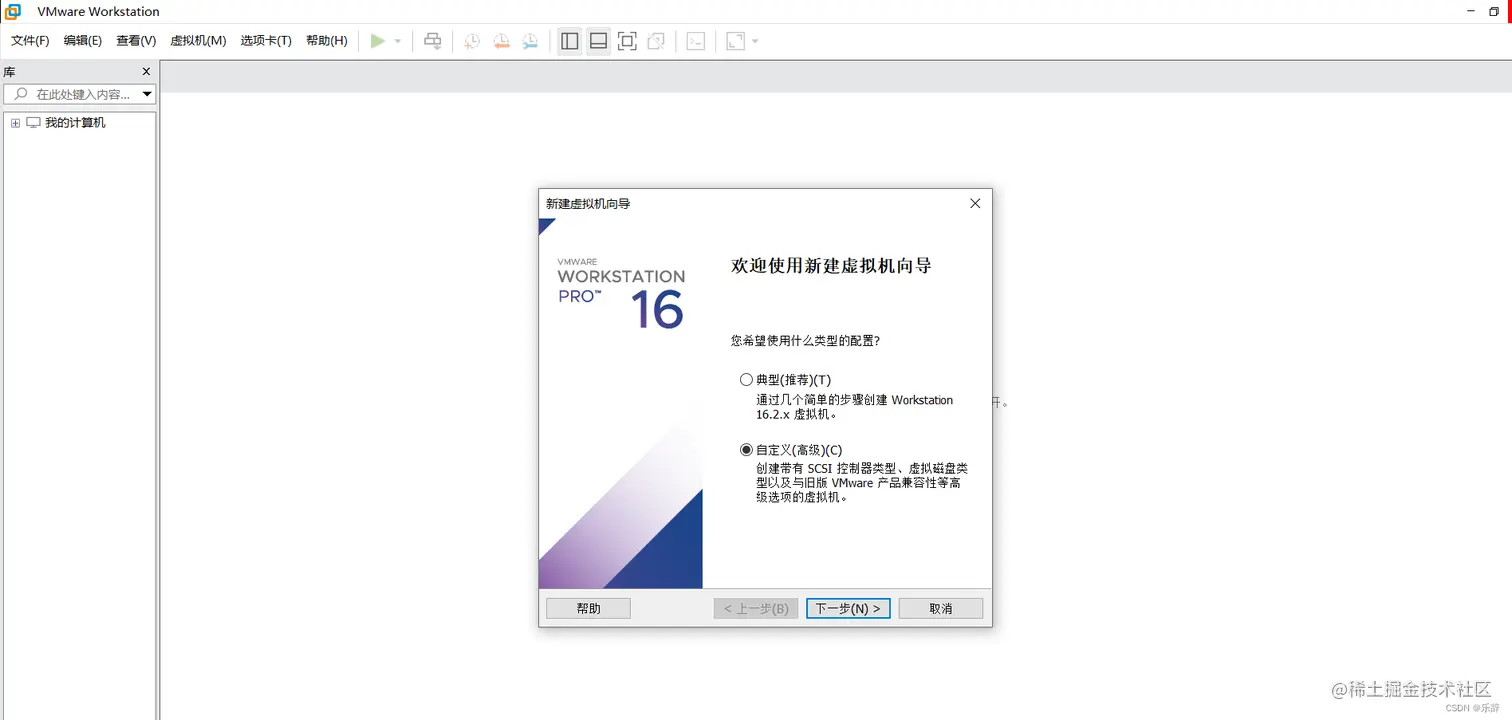
Task: Click the Send Ctrl+Alt+Del toolbar icon
Action: (x=432, y=41)
